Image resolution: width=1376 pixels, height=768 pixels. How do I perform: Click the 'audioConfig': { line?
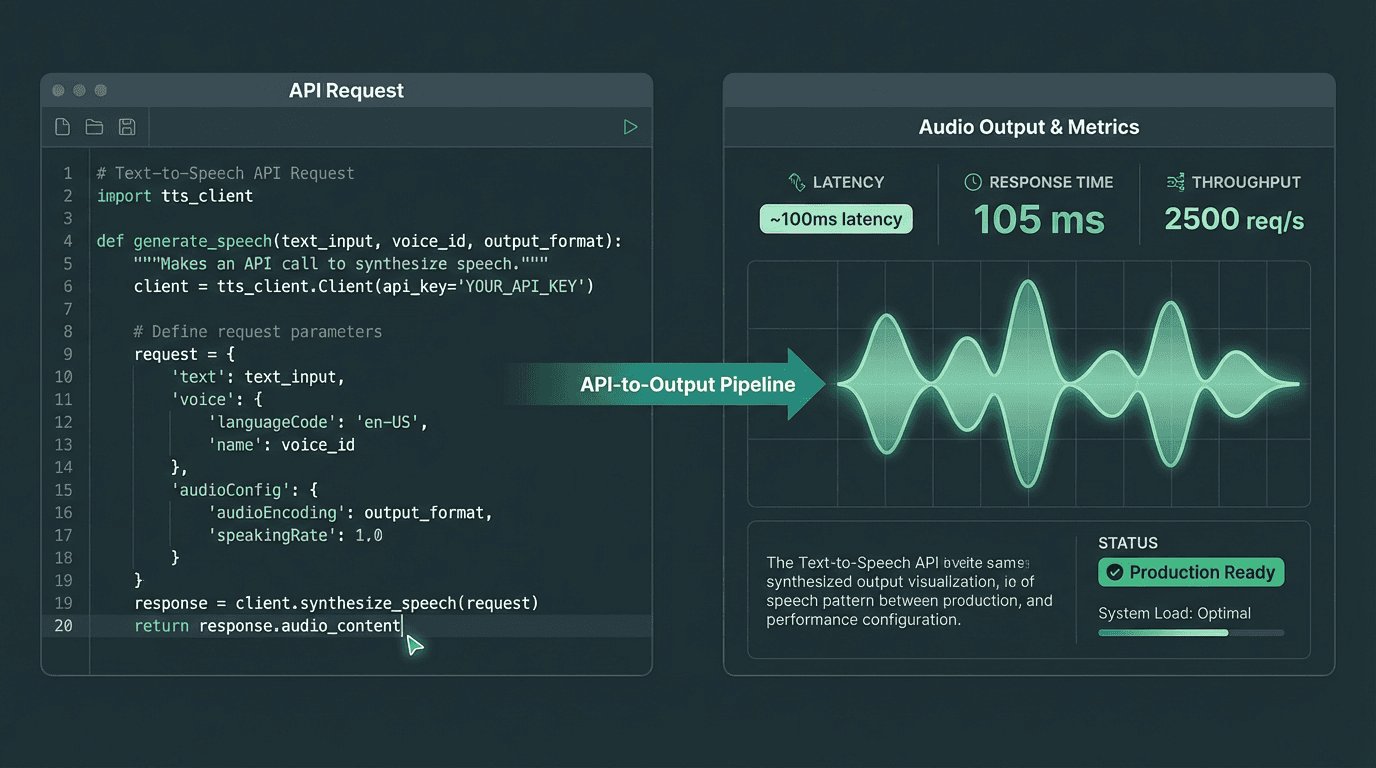click(x=245, y=490)
